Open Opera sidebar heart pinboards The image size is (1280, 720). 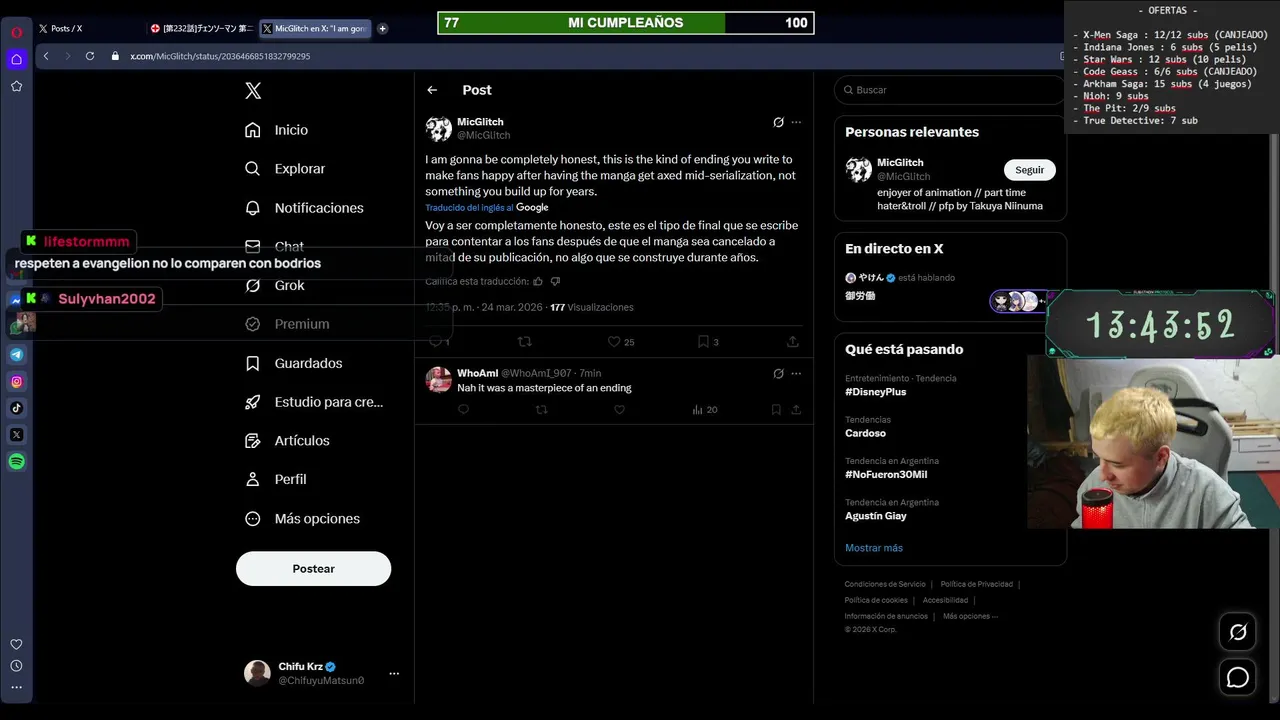(16, 644)
